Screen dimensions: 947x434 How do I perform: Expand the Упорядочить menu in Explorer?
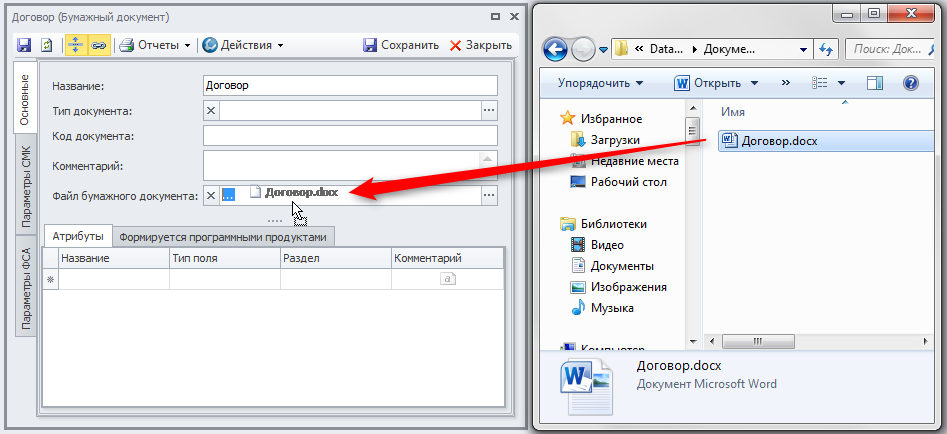600,83
